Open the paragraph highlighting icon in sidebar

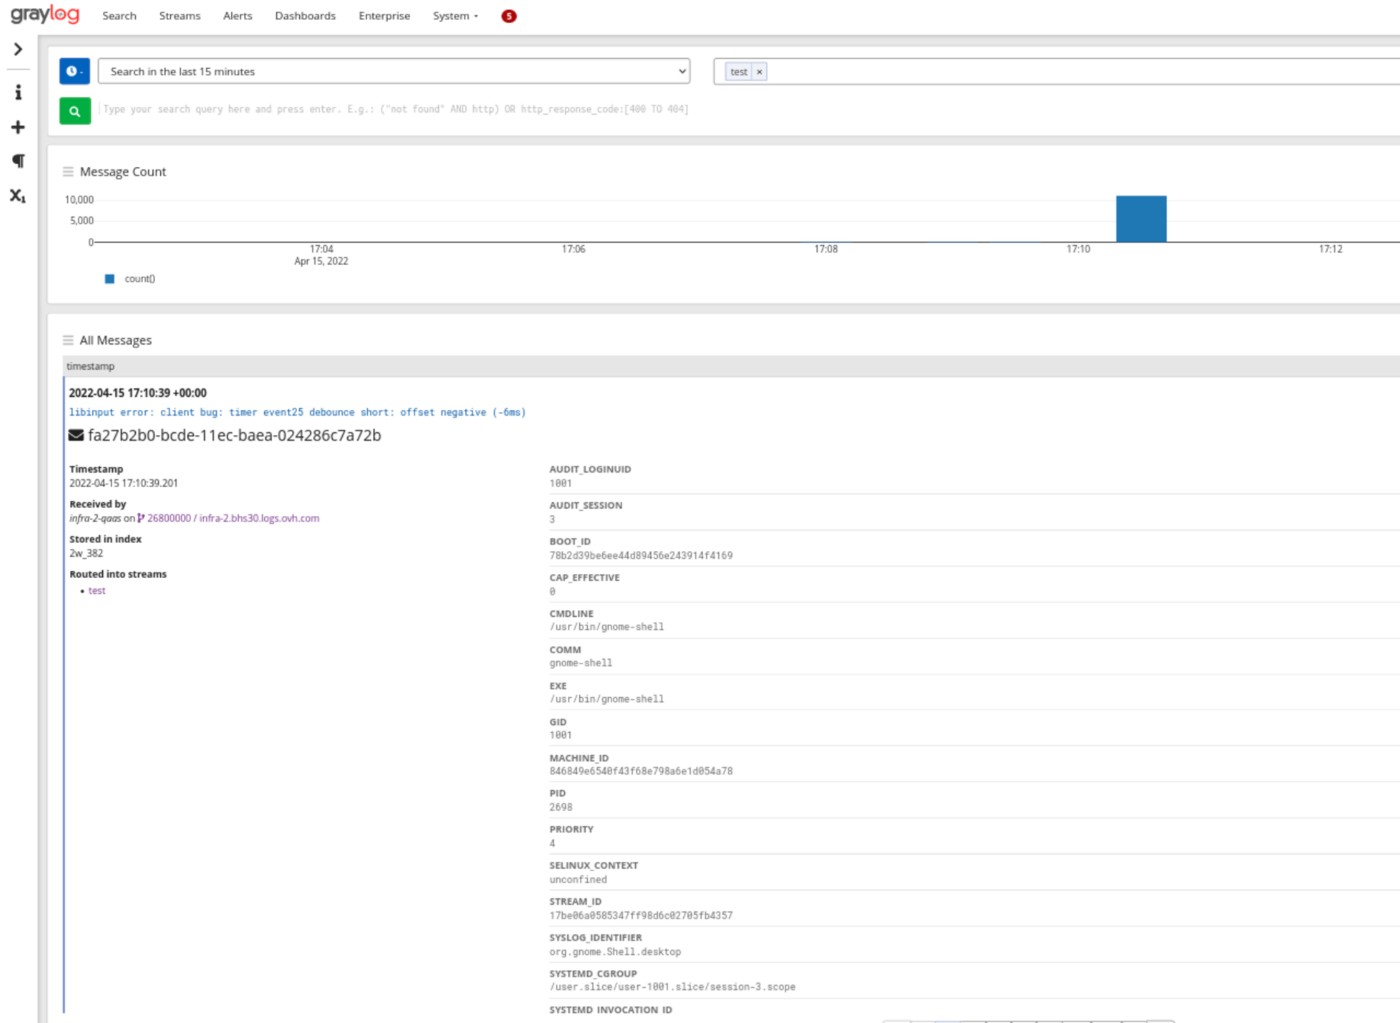[x=18, y=161]
